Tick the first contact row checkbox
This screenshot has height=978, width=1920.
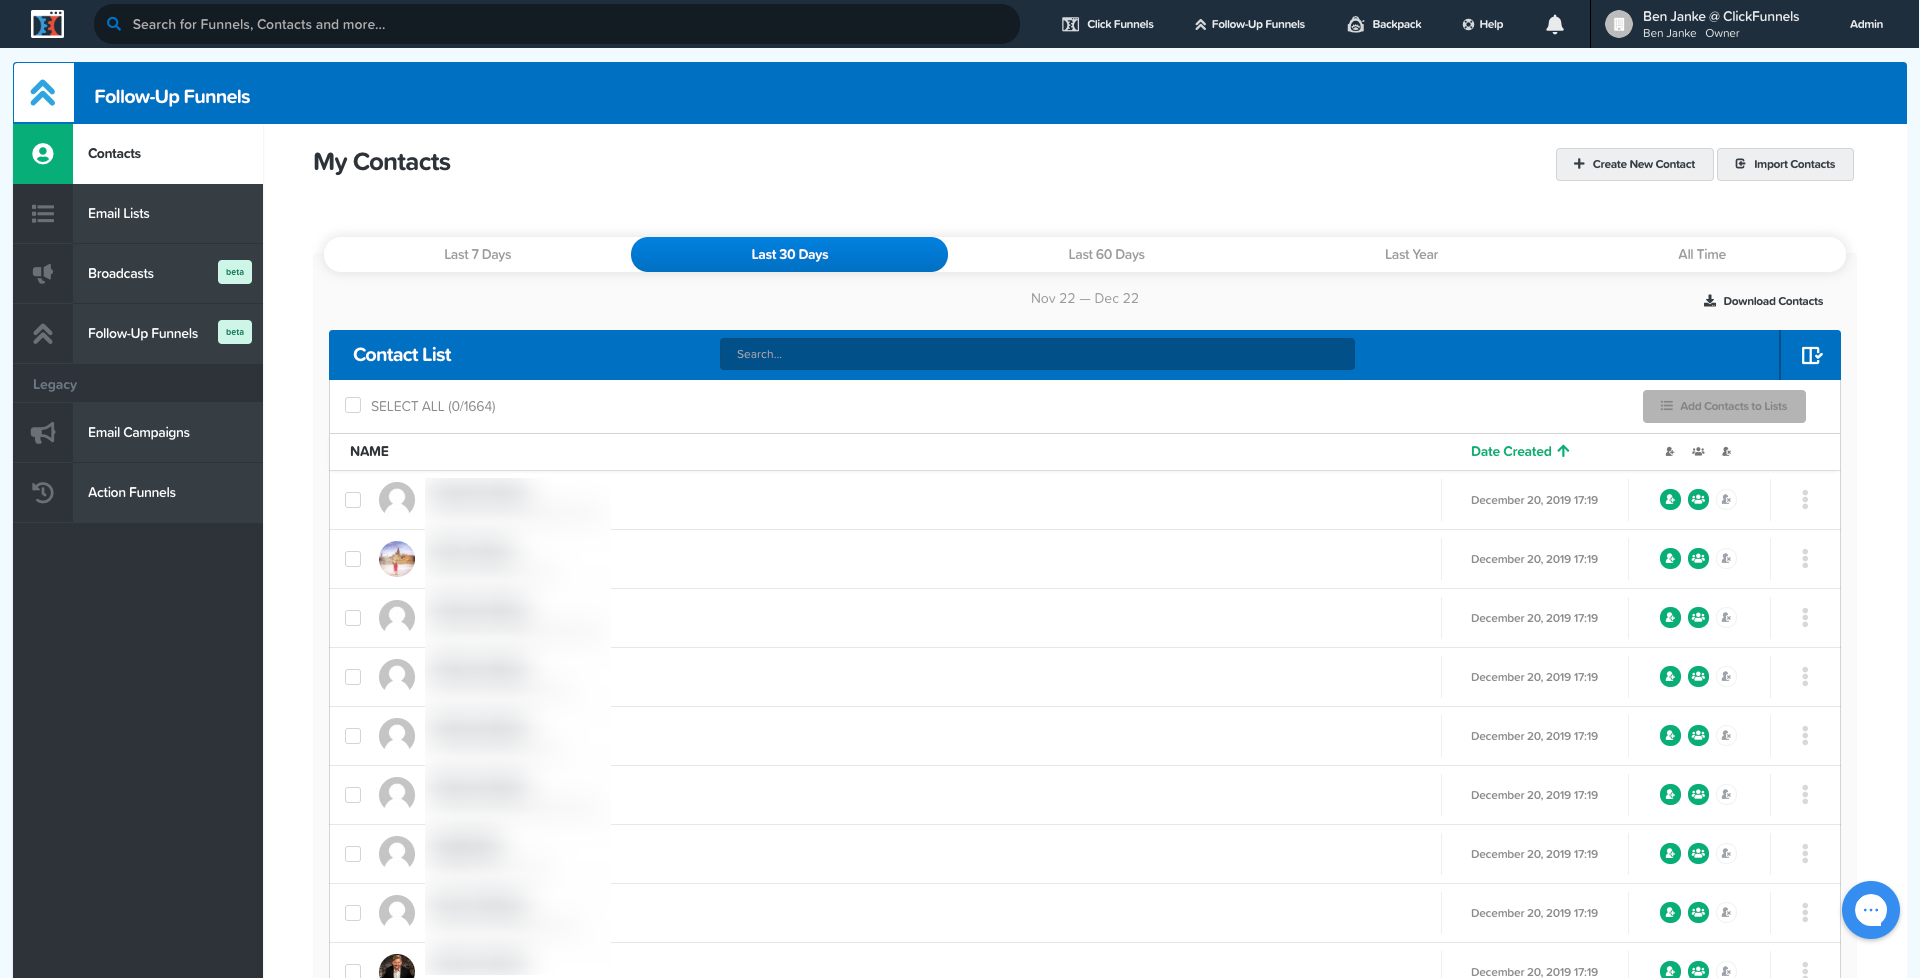tap(353, 500)
